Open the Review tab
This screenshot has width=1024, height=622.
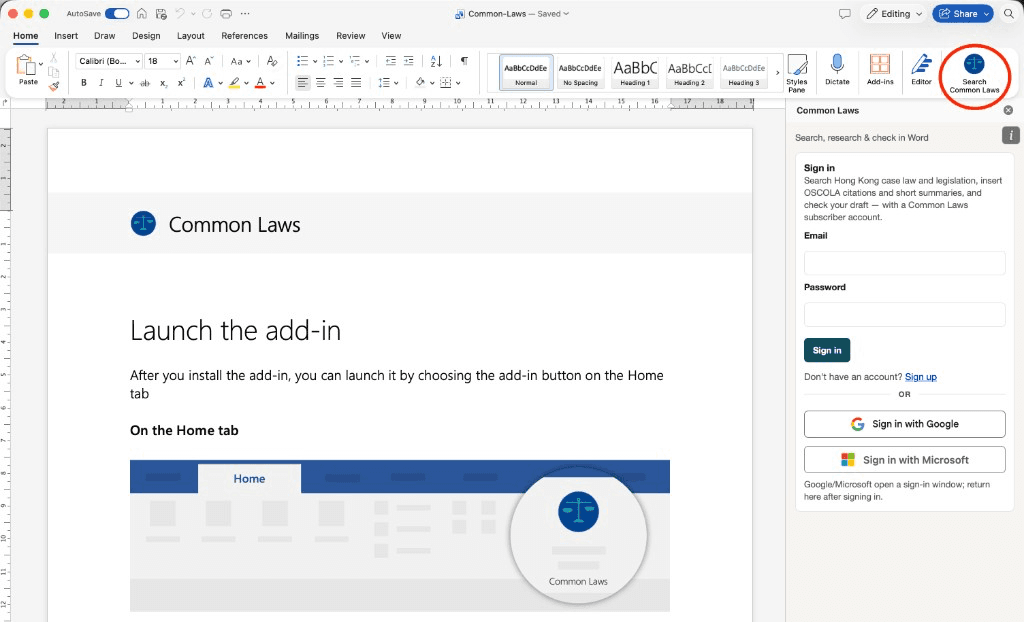[x=351, y=36]
